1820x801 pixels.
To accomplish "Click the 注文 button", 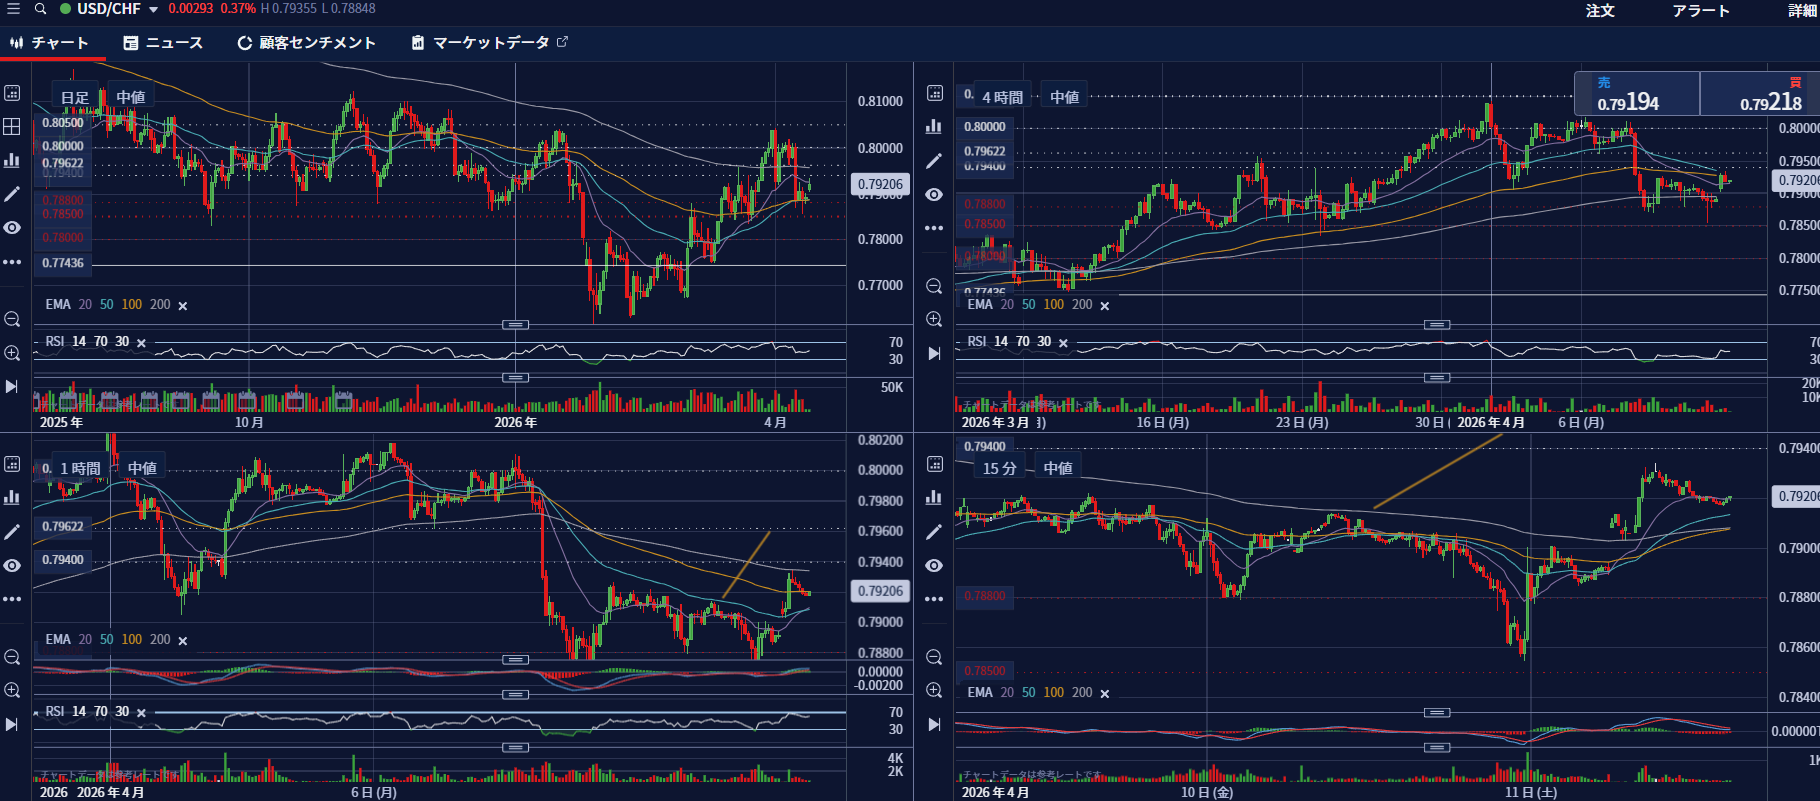I will coord(1600,11).
